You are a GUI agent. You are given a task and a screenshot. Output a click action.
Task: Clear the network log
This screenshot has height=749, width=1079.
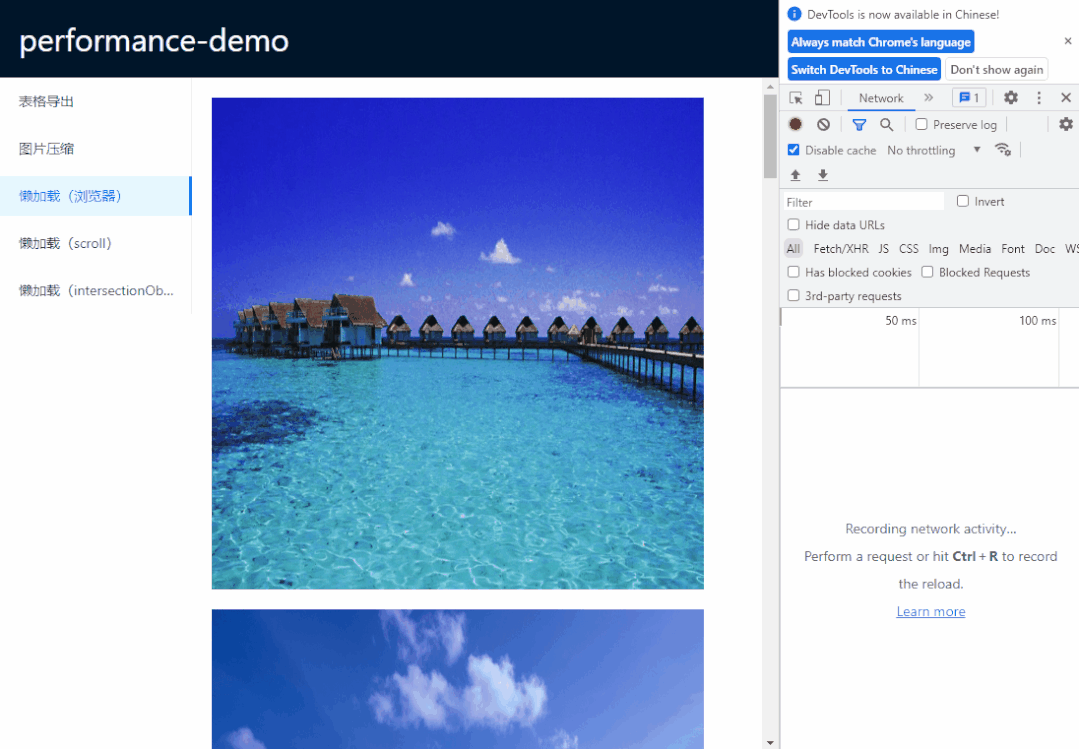[x=824, y=125]
